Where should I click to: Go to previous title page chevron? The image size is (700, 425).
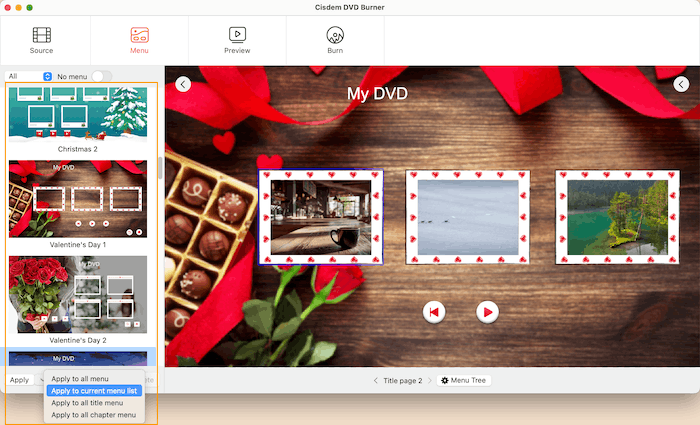click(x=376, y=381)
